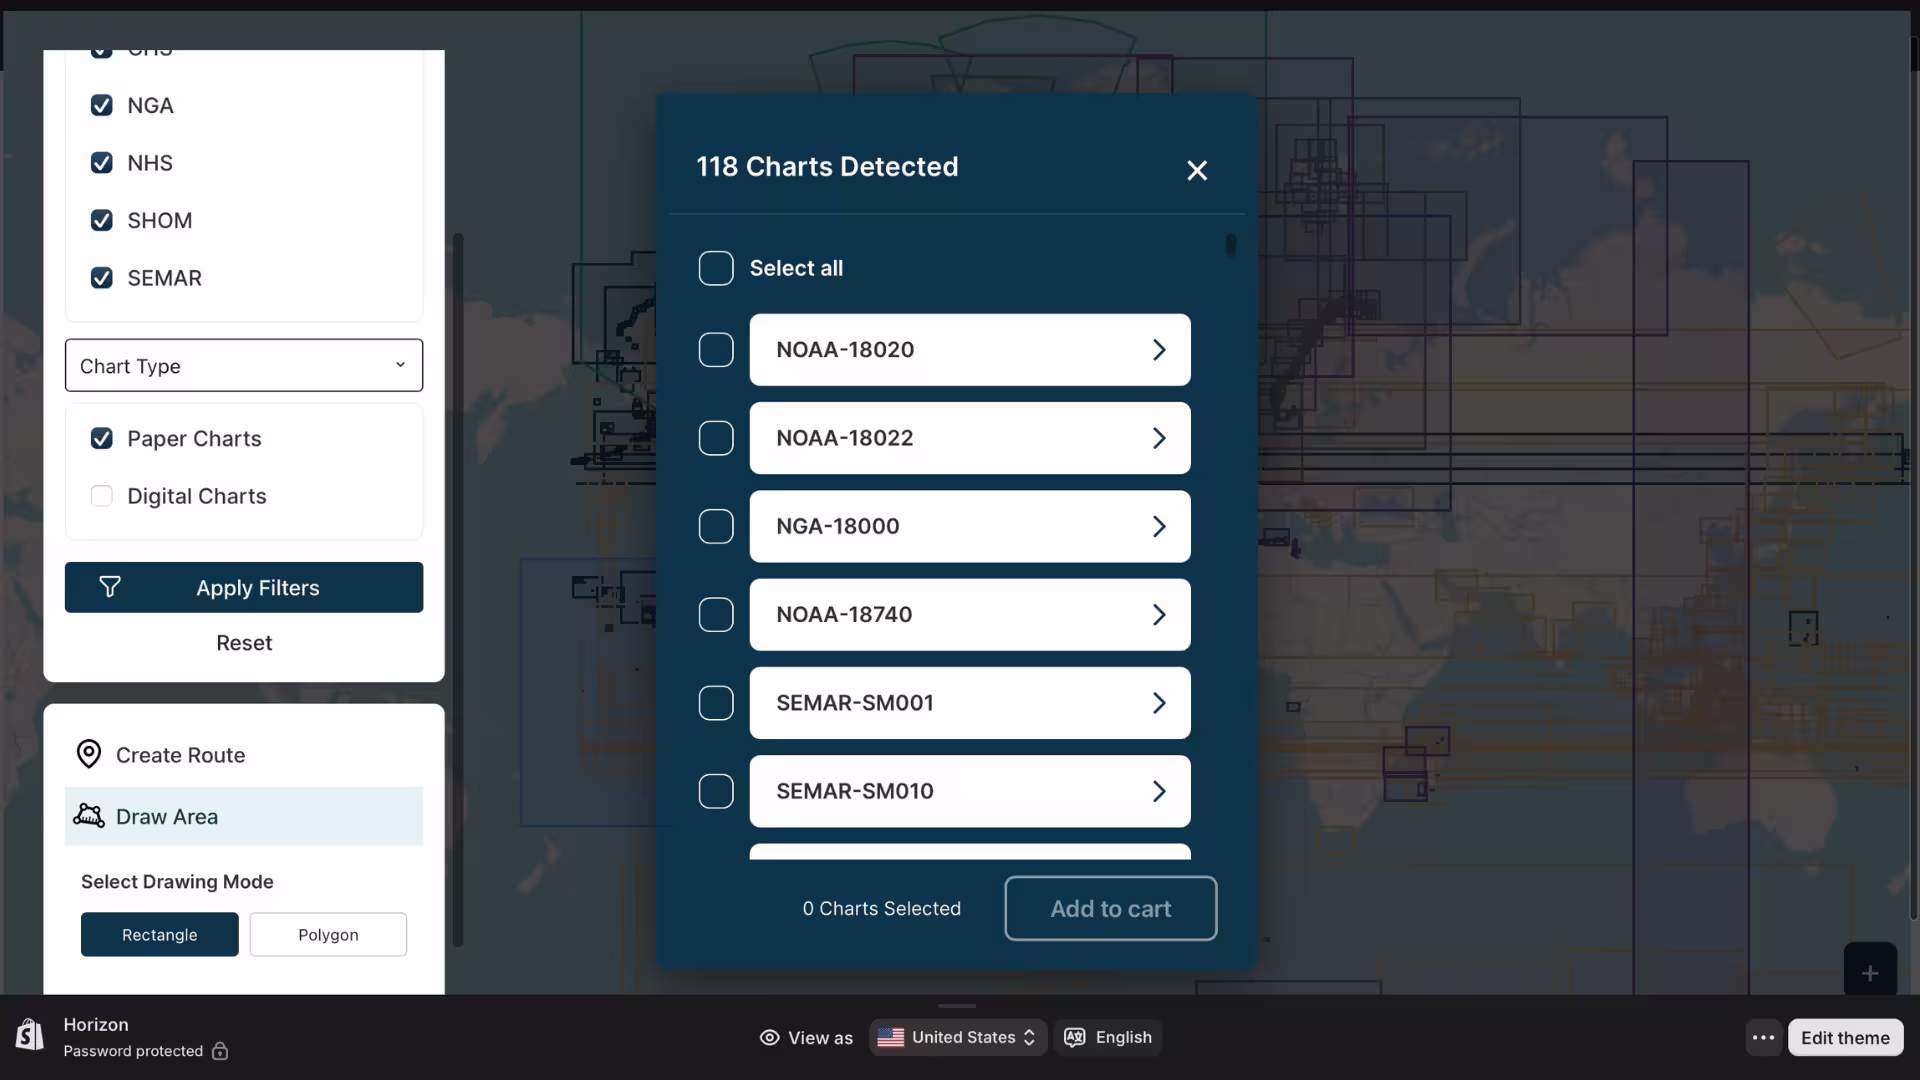Screen dimensions: 1920x1080
Task: Click the filter funnel icon
Action: point(110,587)
